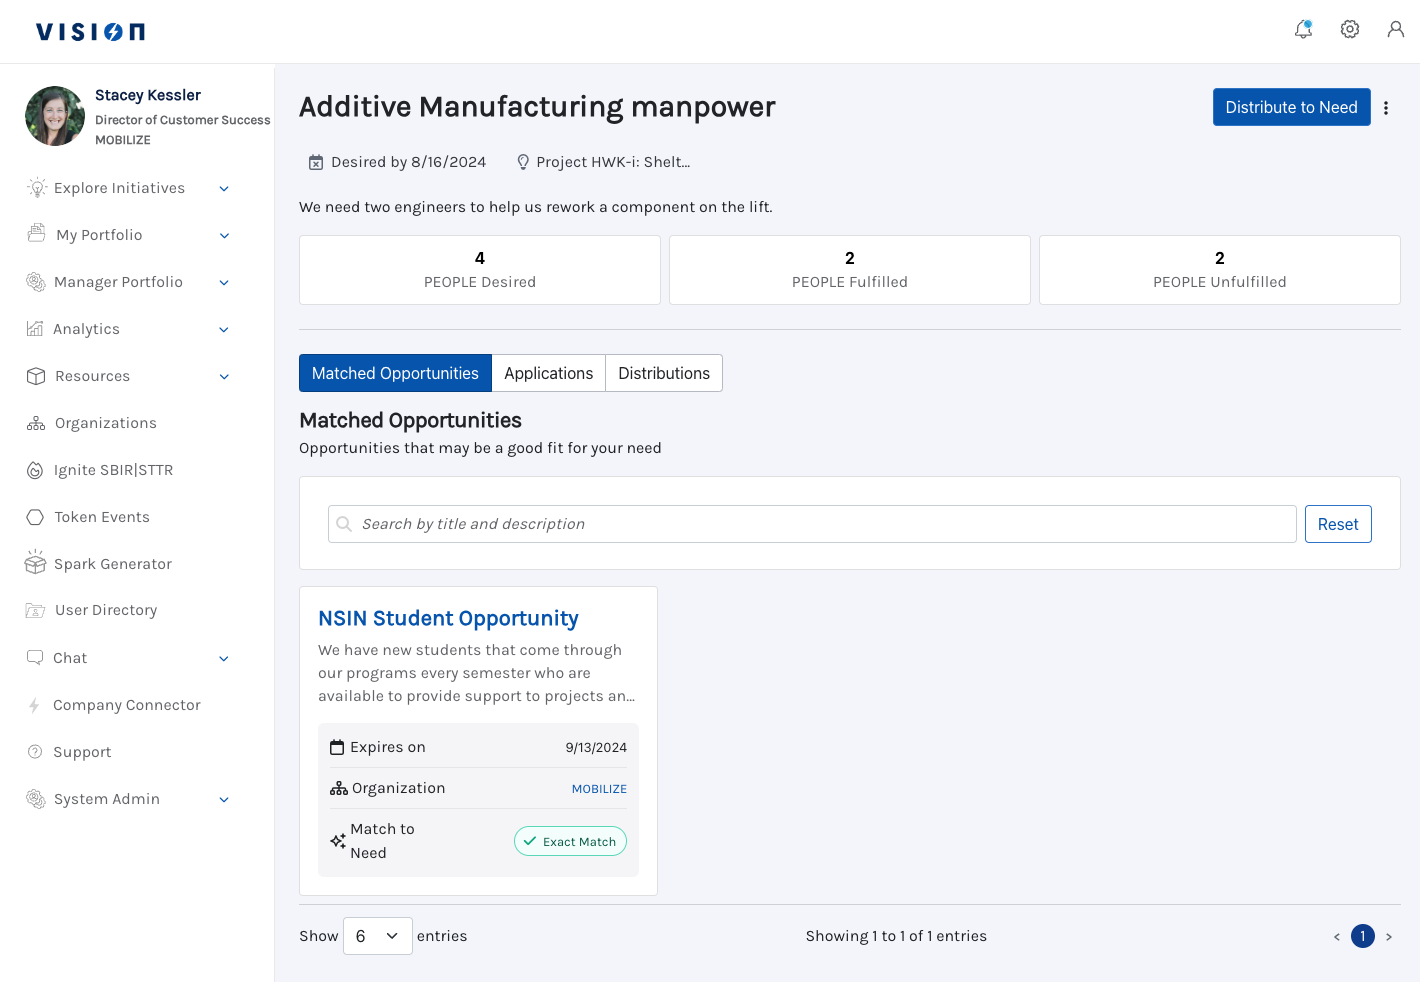This screenshot has width=1420, height=982.
Task: Open the NSIN Student Opportunity link
Action: [x=448, y=619]
